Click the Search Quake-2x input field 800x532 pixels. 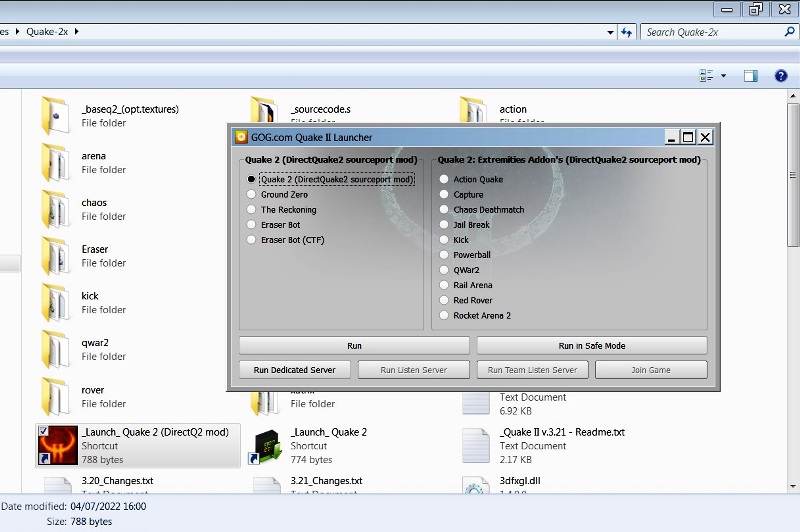(x=713, y=32)
